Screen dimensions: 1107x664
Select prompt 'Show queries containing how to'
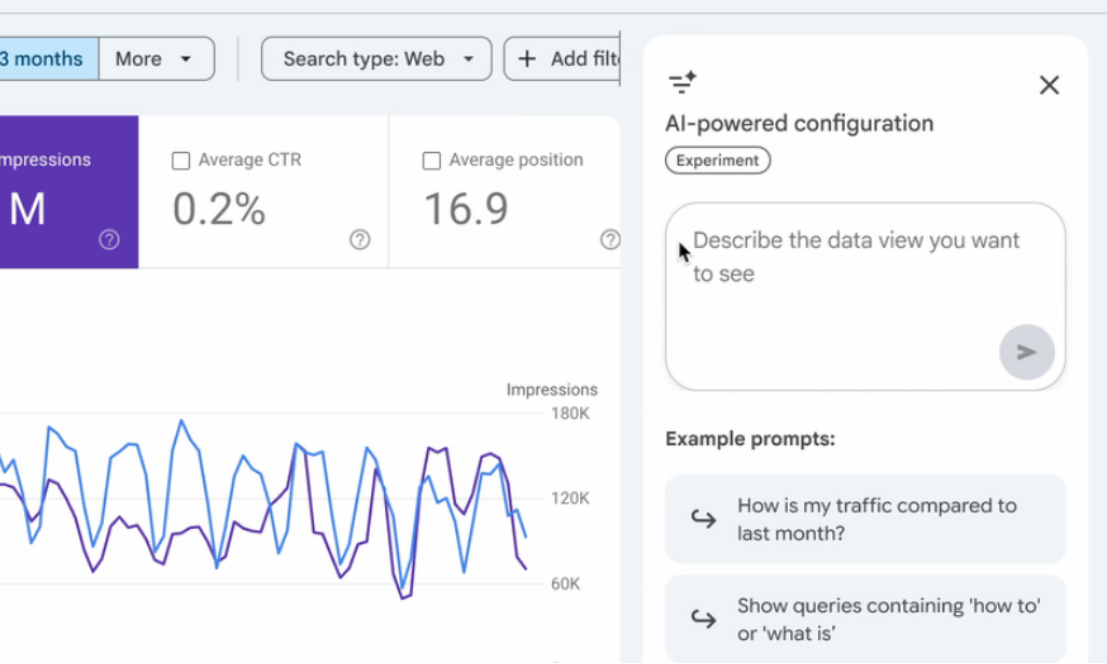[887, 619]
